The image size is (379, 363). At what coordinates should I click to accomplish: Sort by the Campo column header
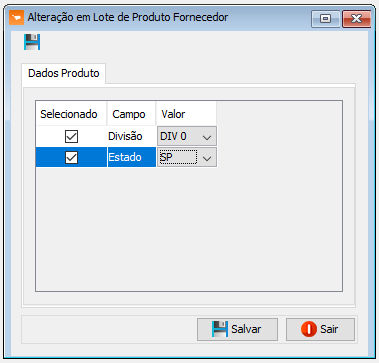(131, 114)
